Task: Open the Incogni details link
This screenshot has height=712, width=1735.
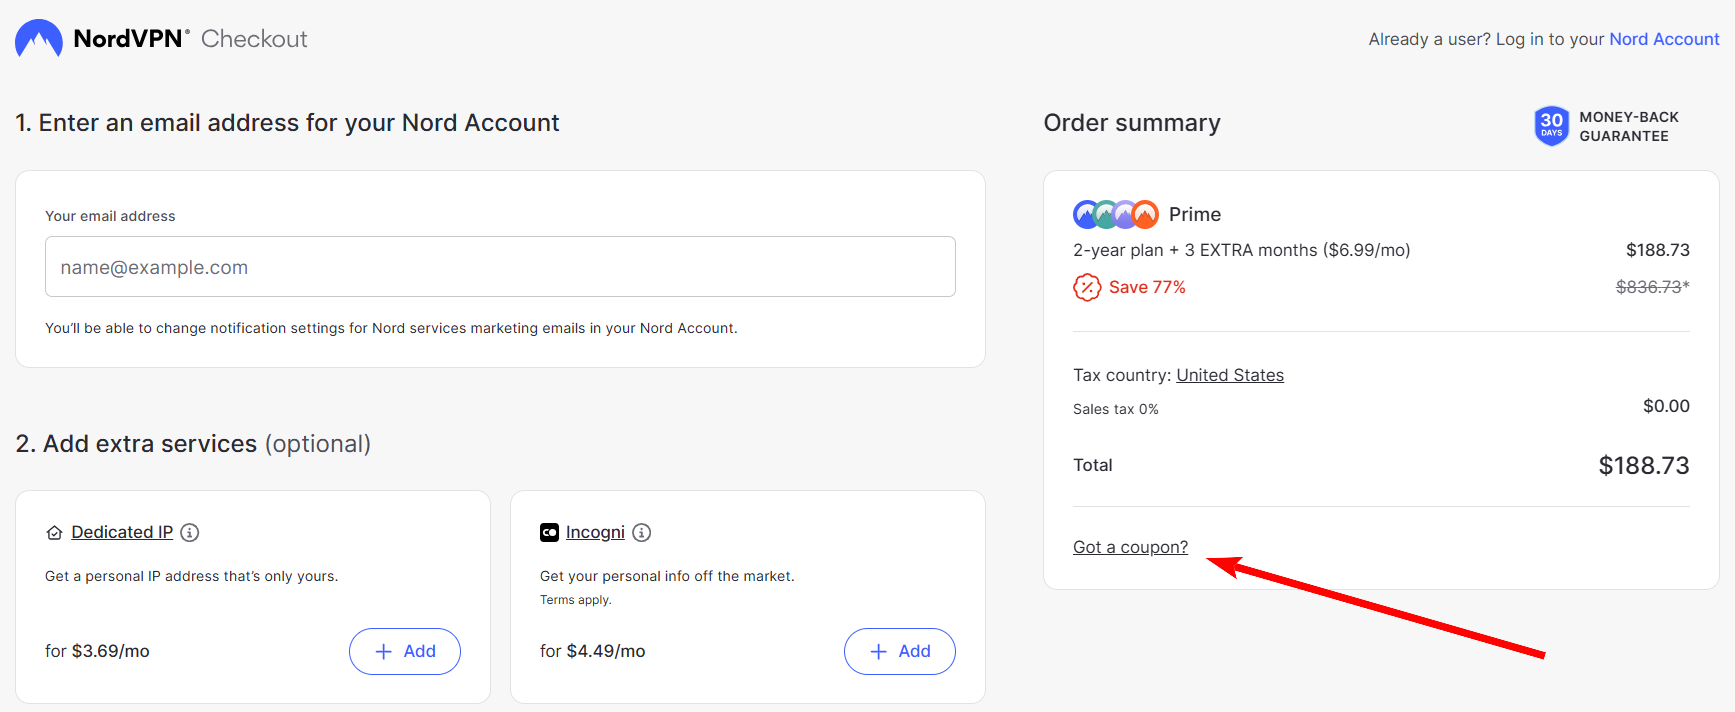Action: click(595, 532)
